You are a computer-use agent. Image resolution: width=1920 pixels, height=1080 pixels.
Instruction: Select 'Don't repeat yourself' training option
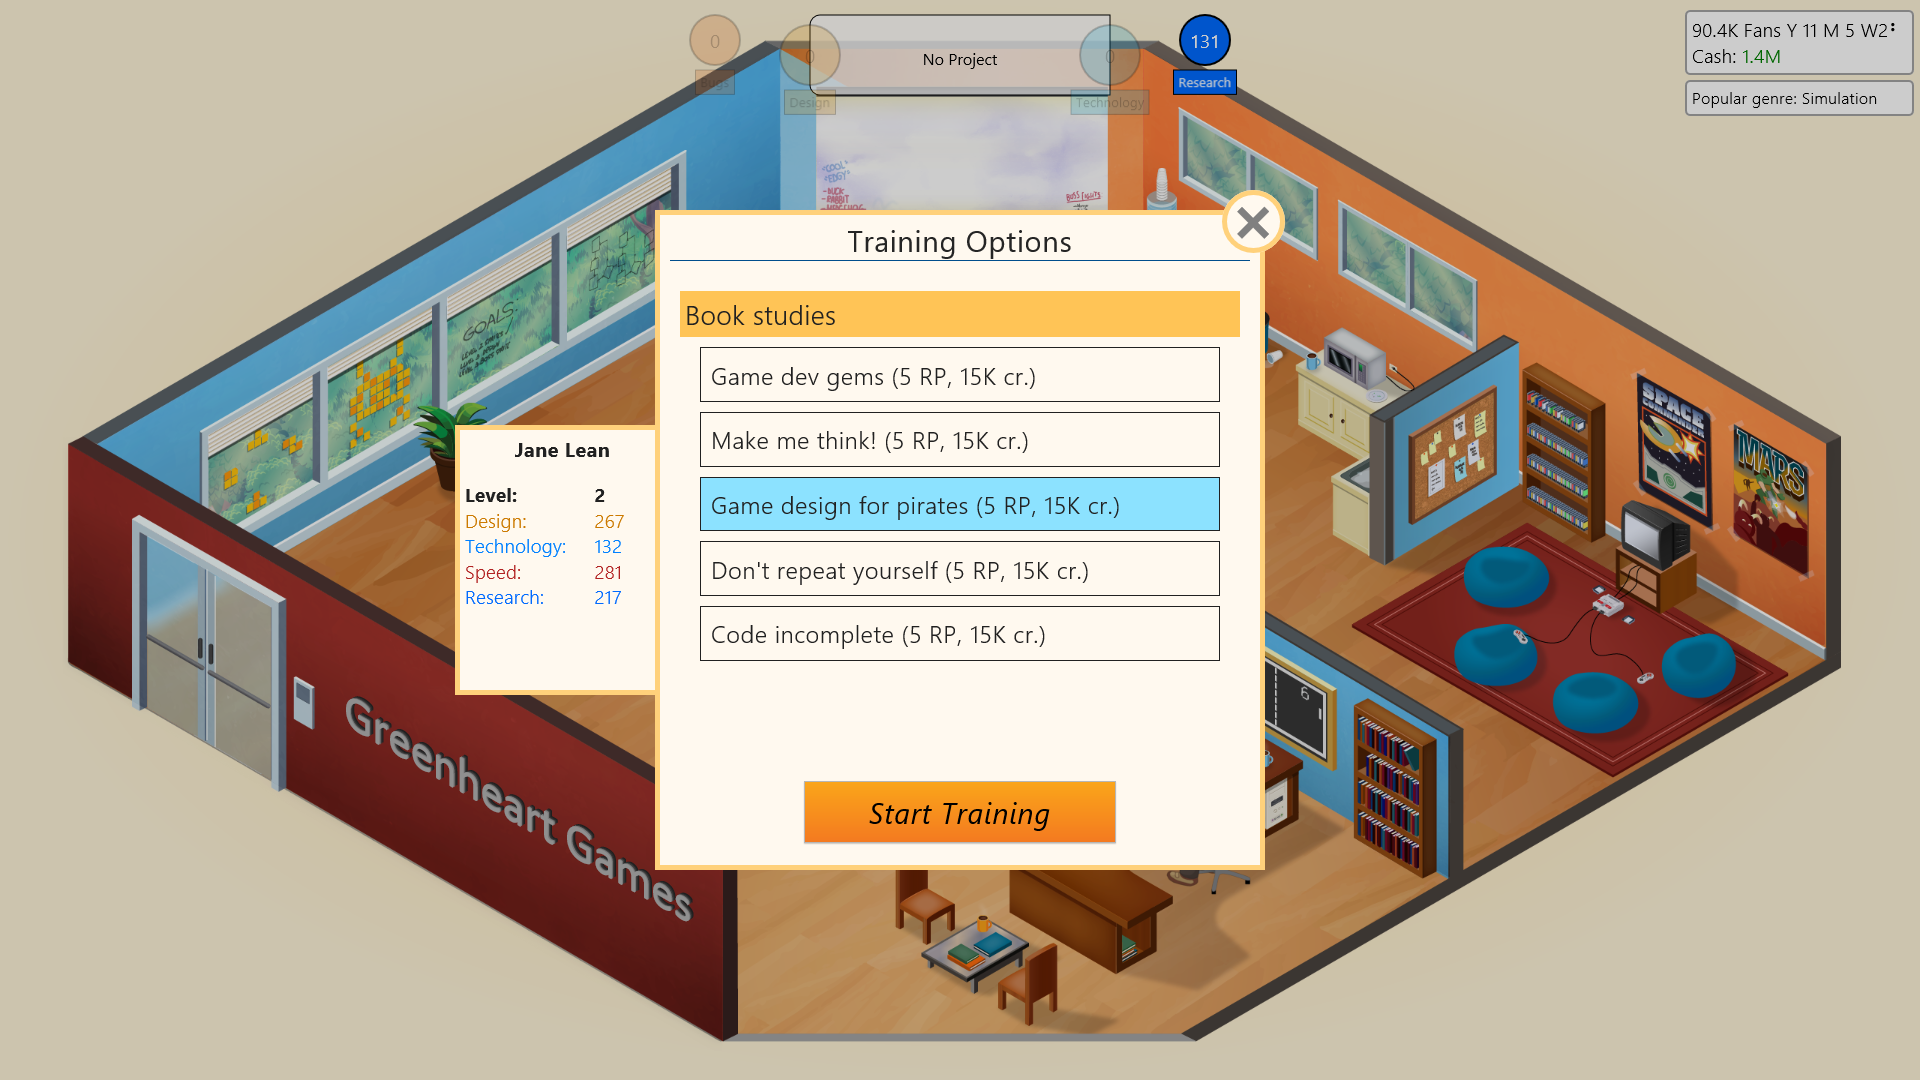(x=960, y=568)
